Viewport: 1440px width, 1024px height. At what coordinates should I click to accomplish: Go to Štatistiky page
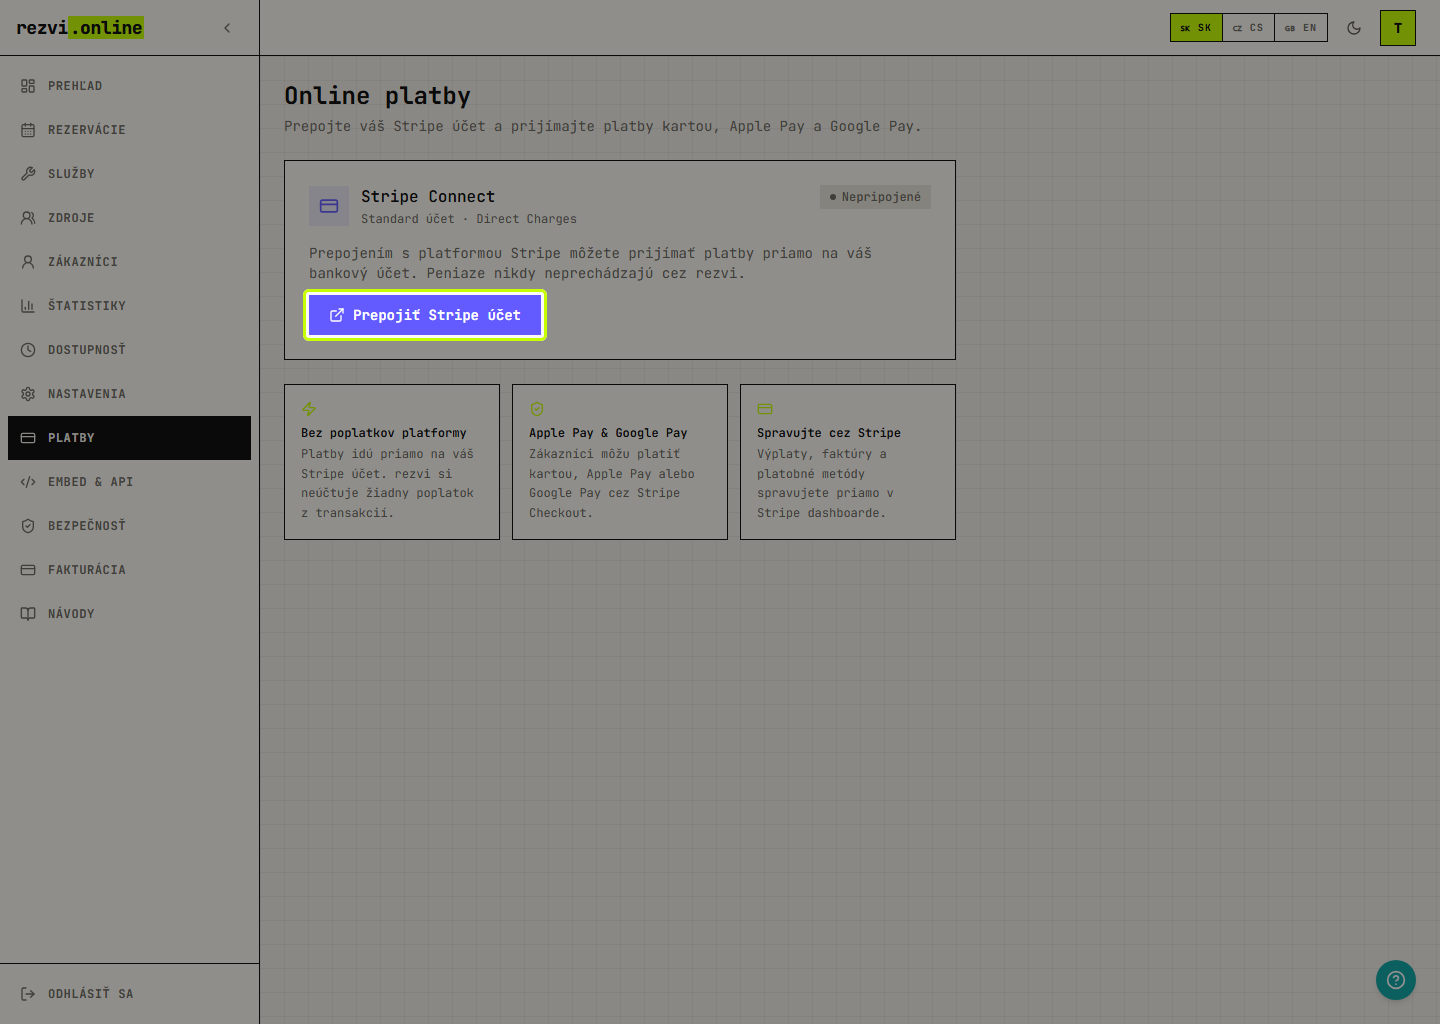tap(129, 306)
